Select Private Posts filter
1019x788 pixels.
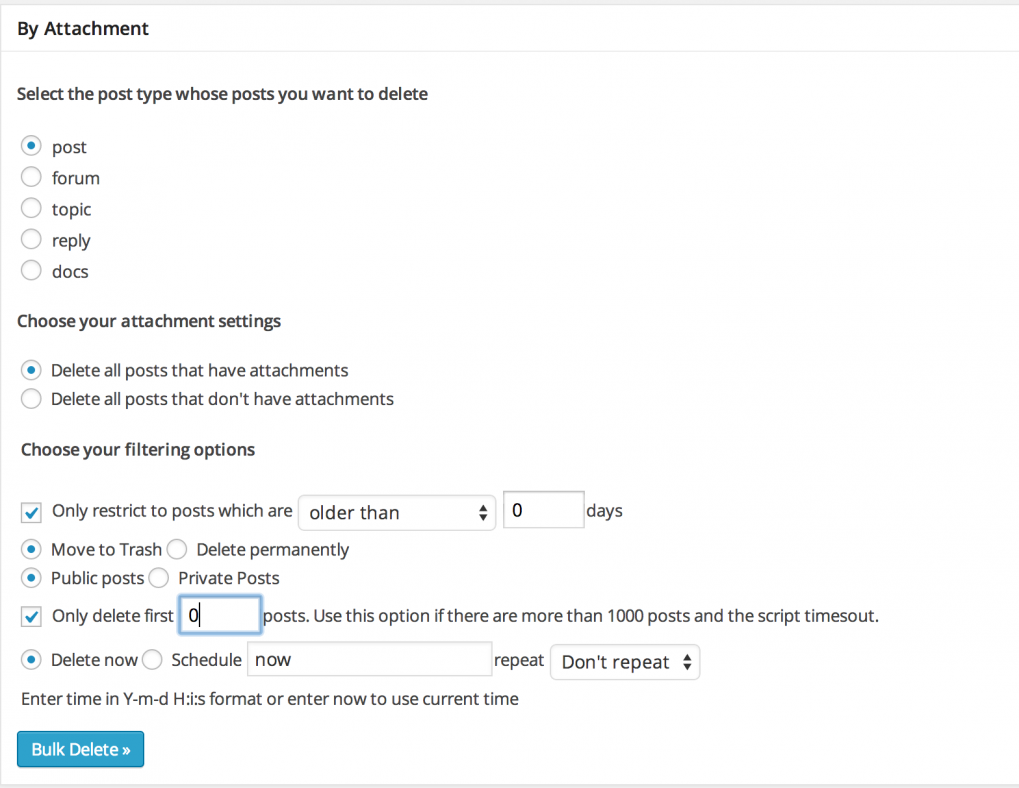[x=158, y=578]
